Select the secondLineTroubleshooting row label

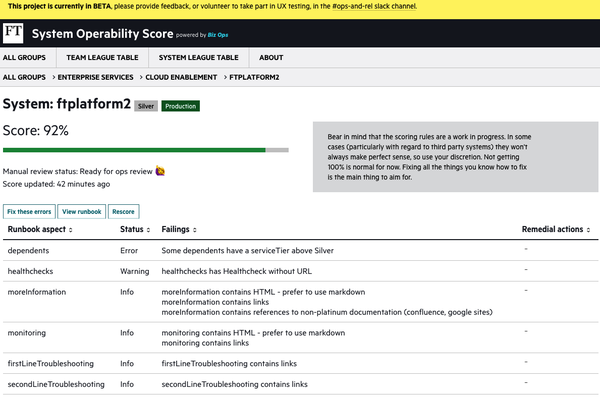tap(56, 384)
